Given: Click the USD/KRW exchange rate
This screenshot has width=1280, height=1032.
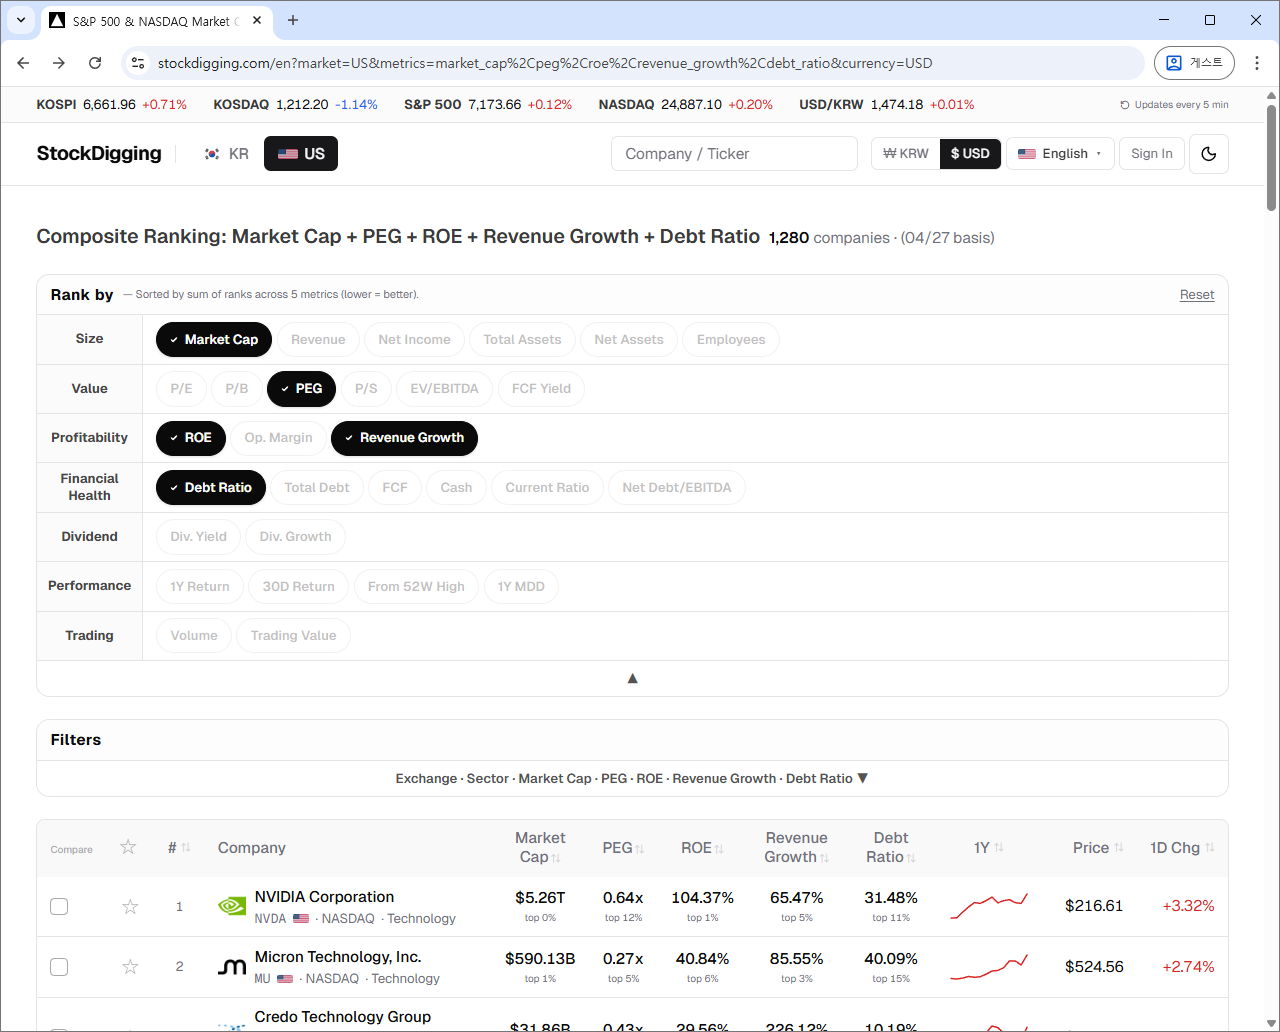Looking at the screenshot, I should (x=886, y=104).
